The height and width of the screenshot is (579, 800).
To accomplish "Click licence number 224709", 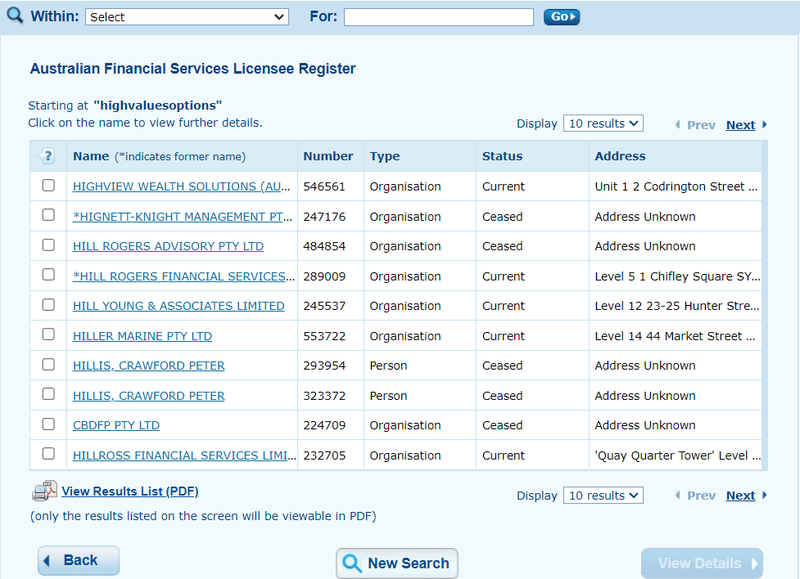I will (x=324, y=425).
